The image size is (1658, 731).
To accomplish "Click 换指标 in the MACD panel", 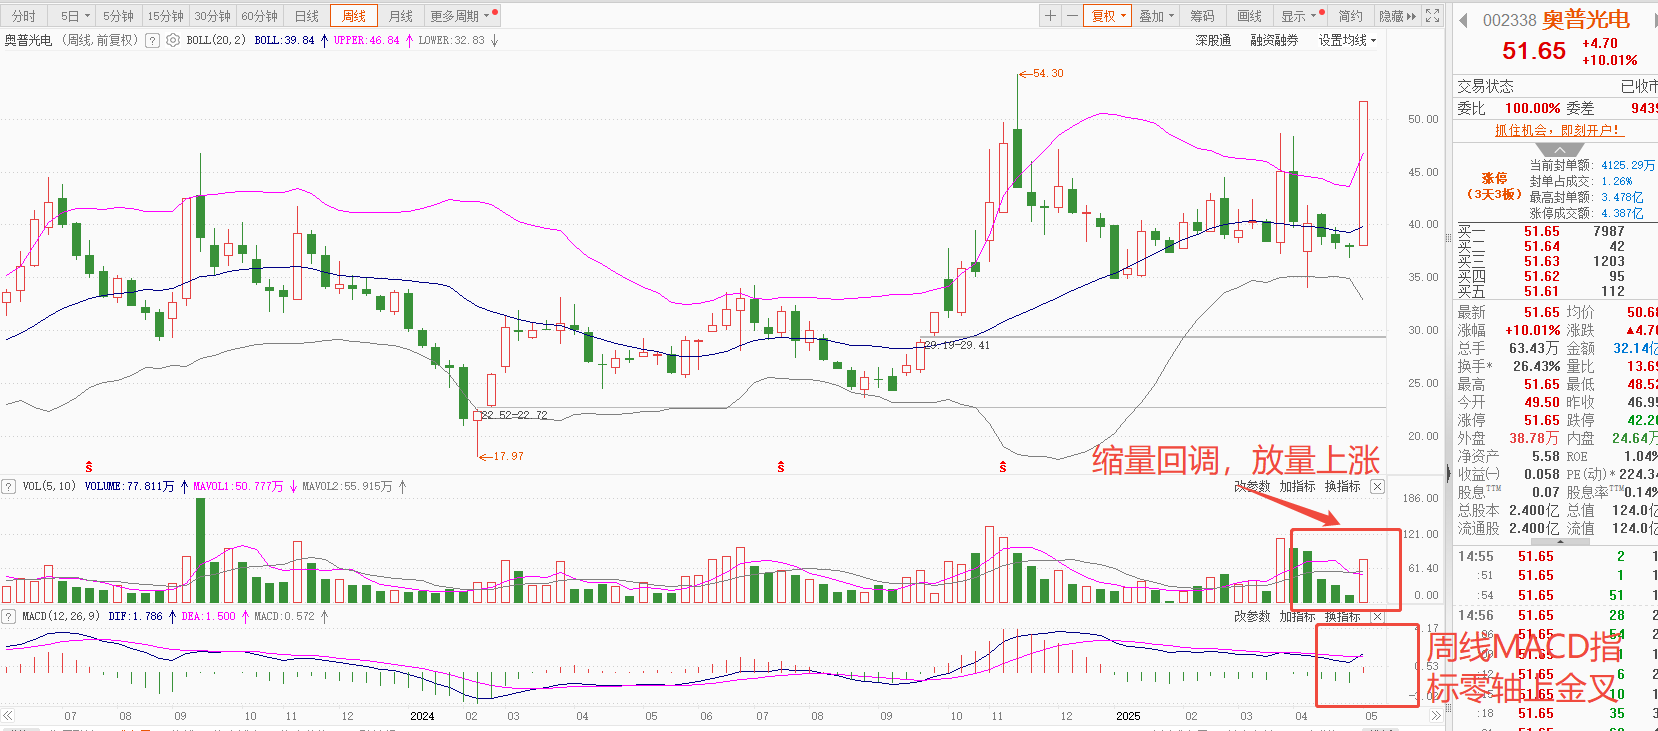I will [1342, 616].
